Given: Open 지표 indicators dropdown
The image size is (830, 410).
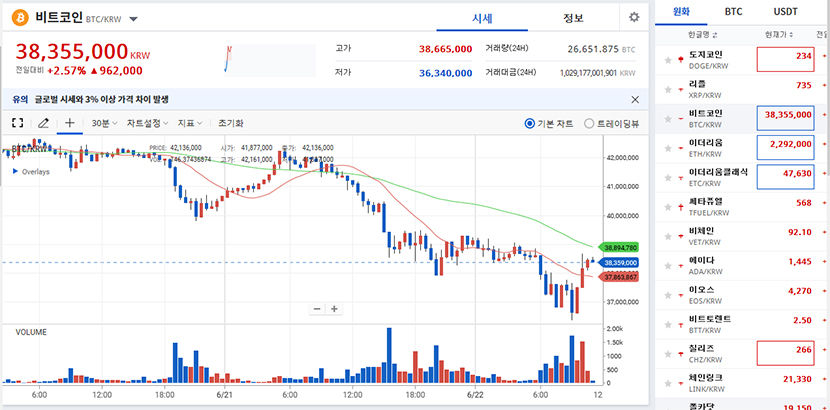Looking at the screenshot, I should (190, 123).
